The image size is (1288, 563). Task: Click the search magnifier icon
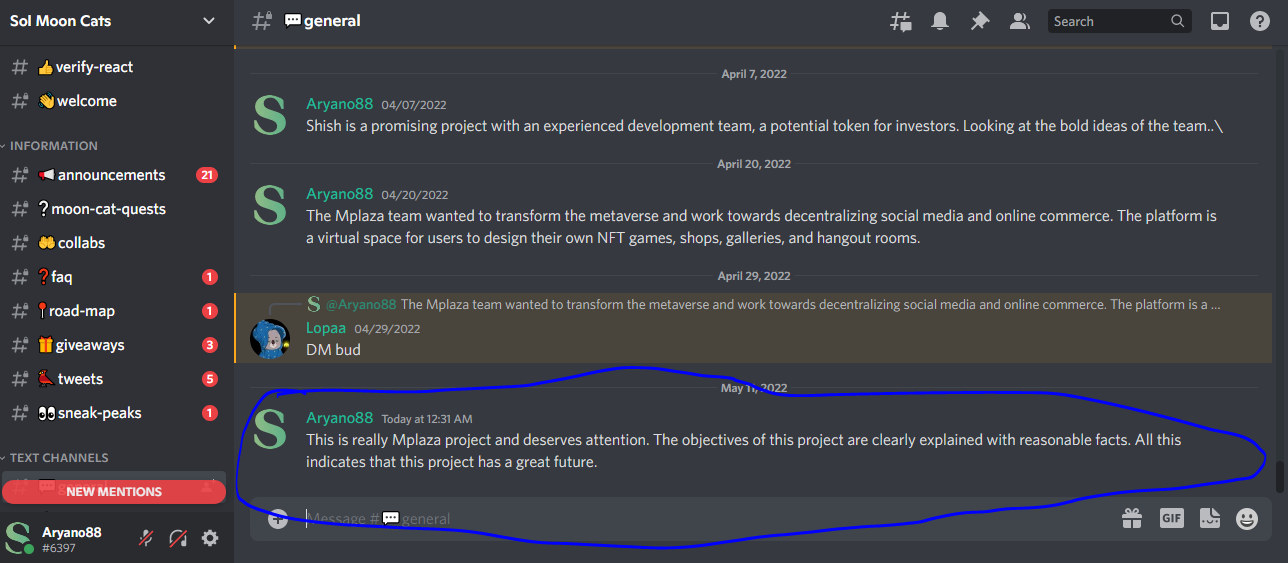[1178, 21]
